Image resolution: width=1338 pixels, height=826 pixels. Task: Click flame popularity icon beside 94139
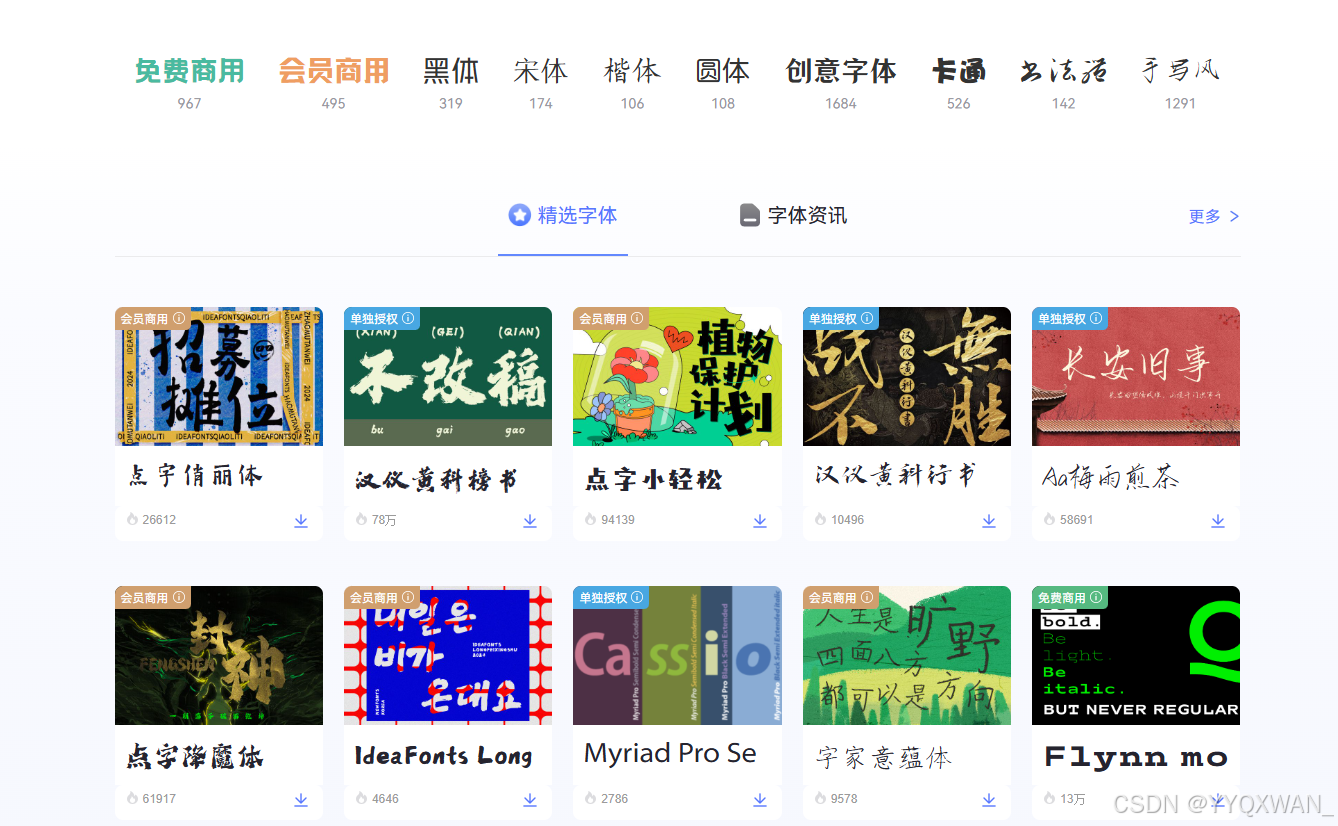590,520
